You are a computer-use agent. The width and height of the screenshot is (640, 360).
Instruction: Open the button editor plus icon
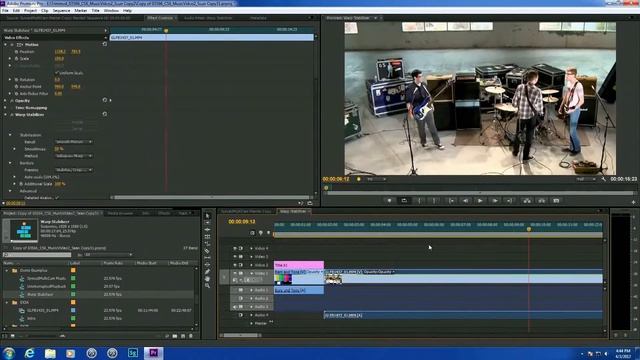click(x=633, y=202)
